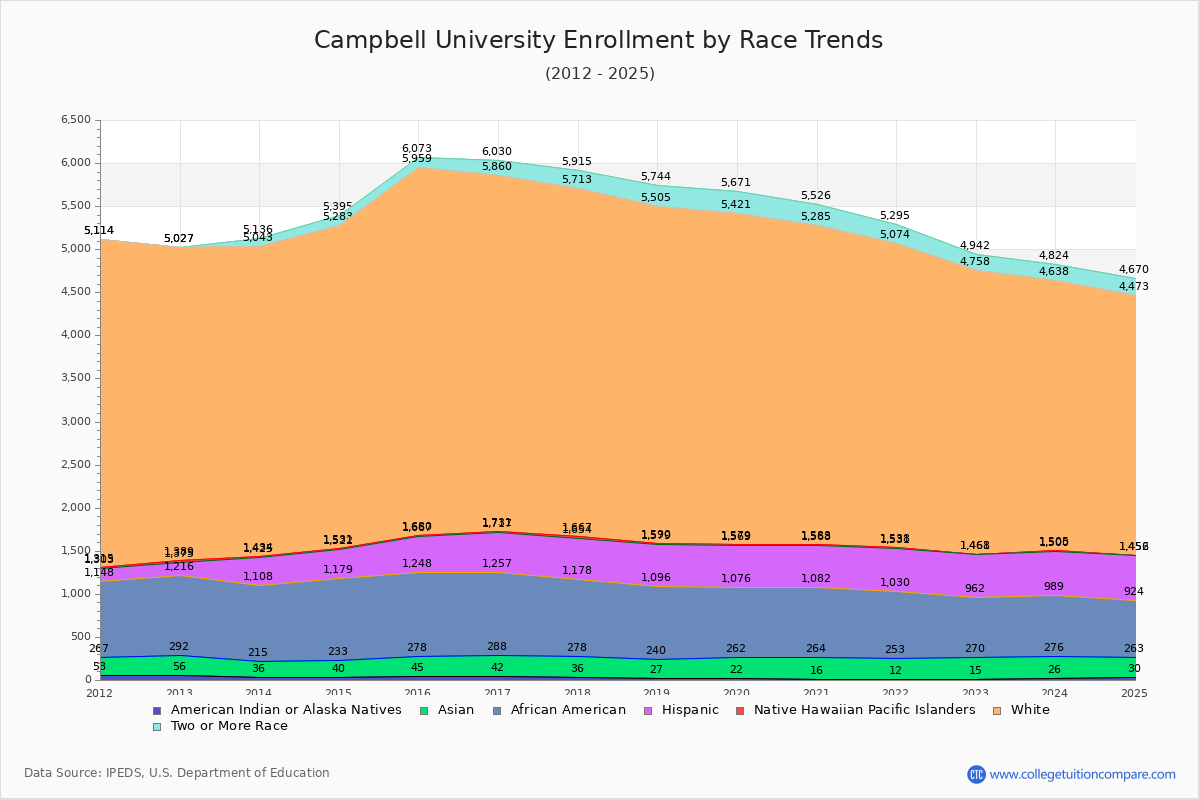Click the teal Two or More Race marker
This screenshot has width=1200, height=800.
(x=156, y=726)
